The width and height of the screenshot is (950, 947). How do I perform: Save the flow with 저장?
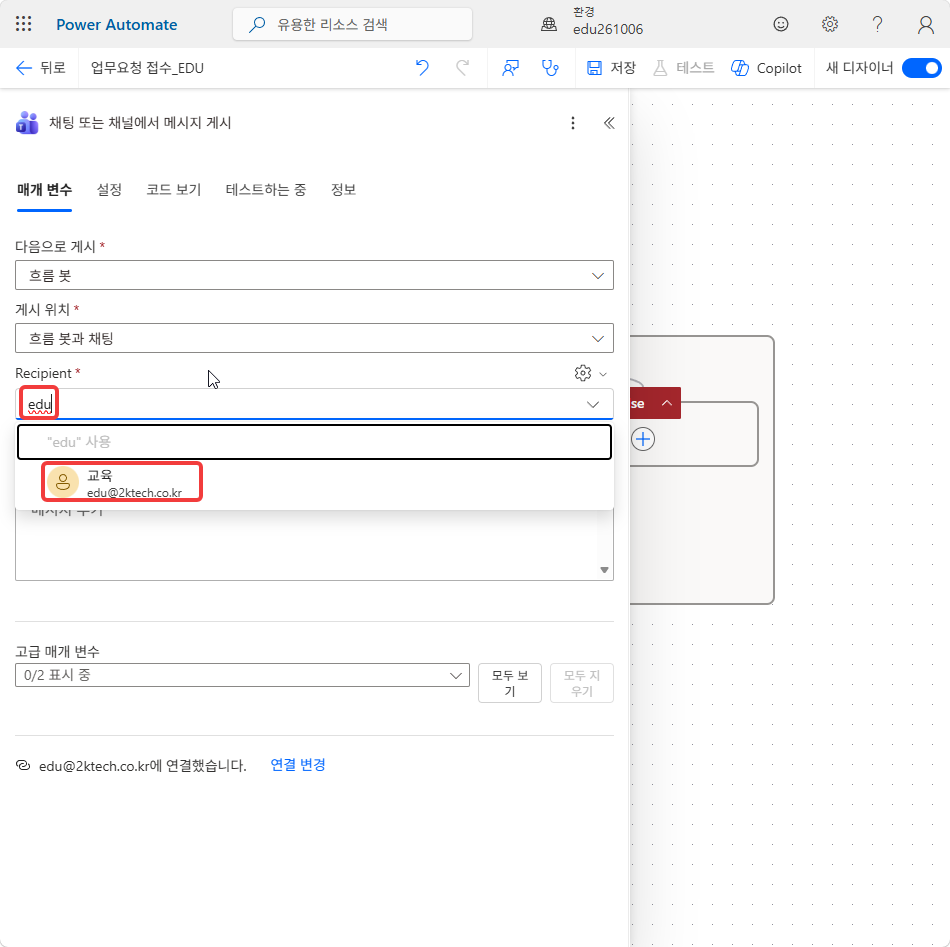(x=611, y=68)
